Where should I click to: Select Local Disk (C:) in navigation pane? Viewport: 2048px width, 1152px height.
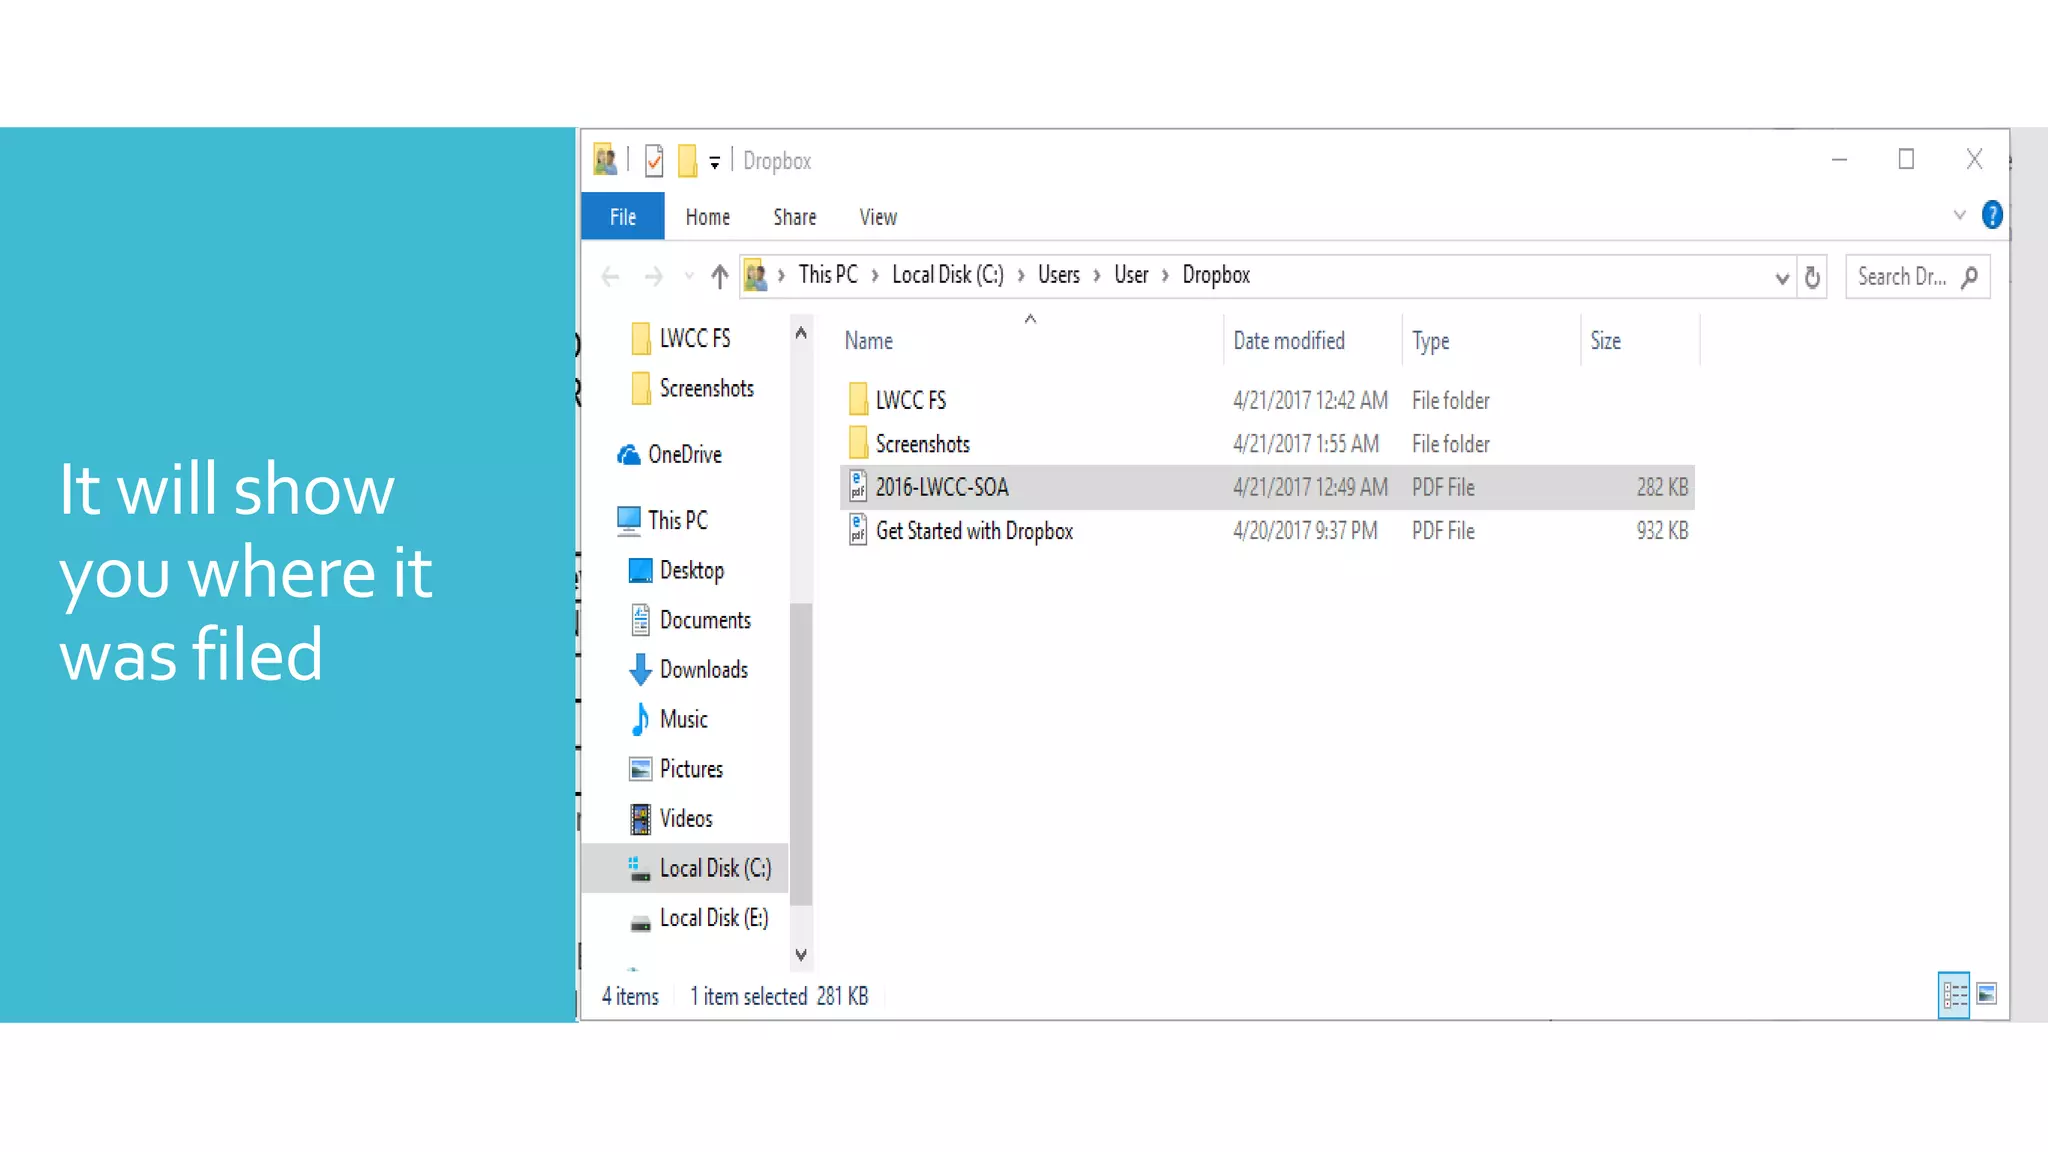pos(686,868)
